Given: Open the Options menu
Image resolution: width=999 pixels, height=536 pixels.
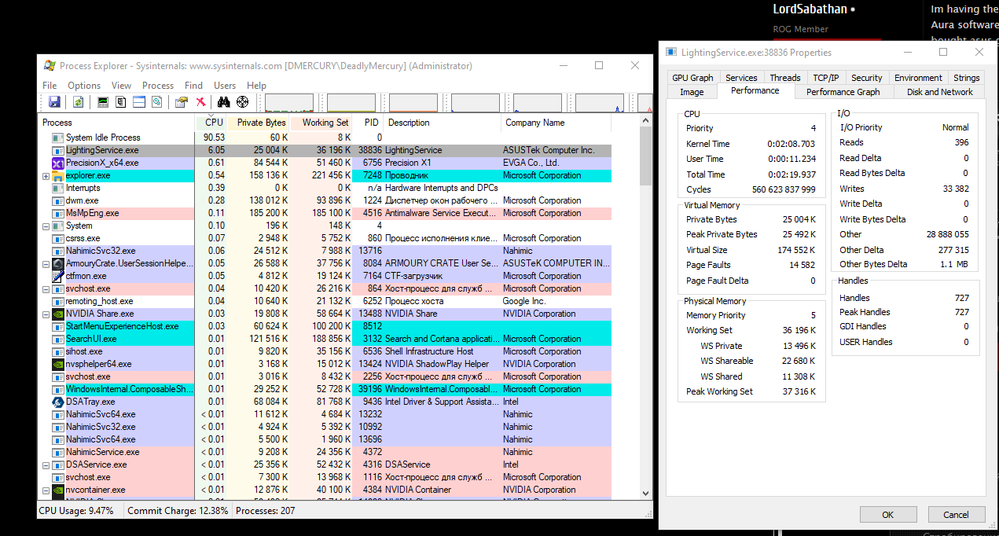Looking at the screenshot, I should tap(84, 85).
